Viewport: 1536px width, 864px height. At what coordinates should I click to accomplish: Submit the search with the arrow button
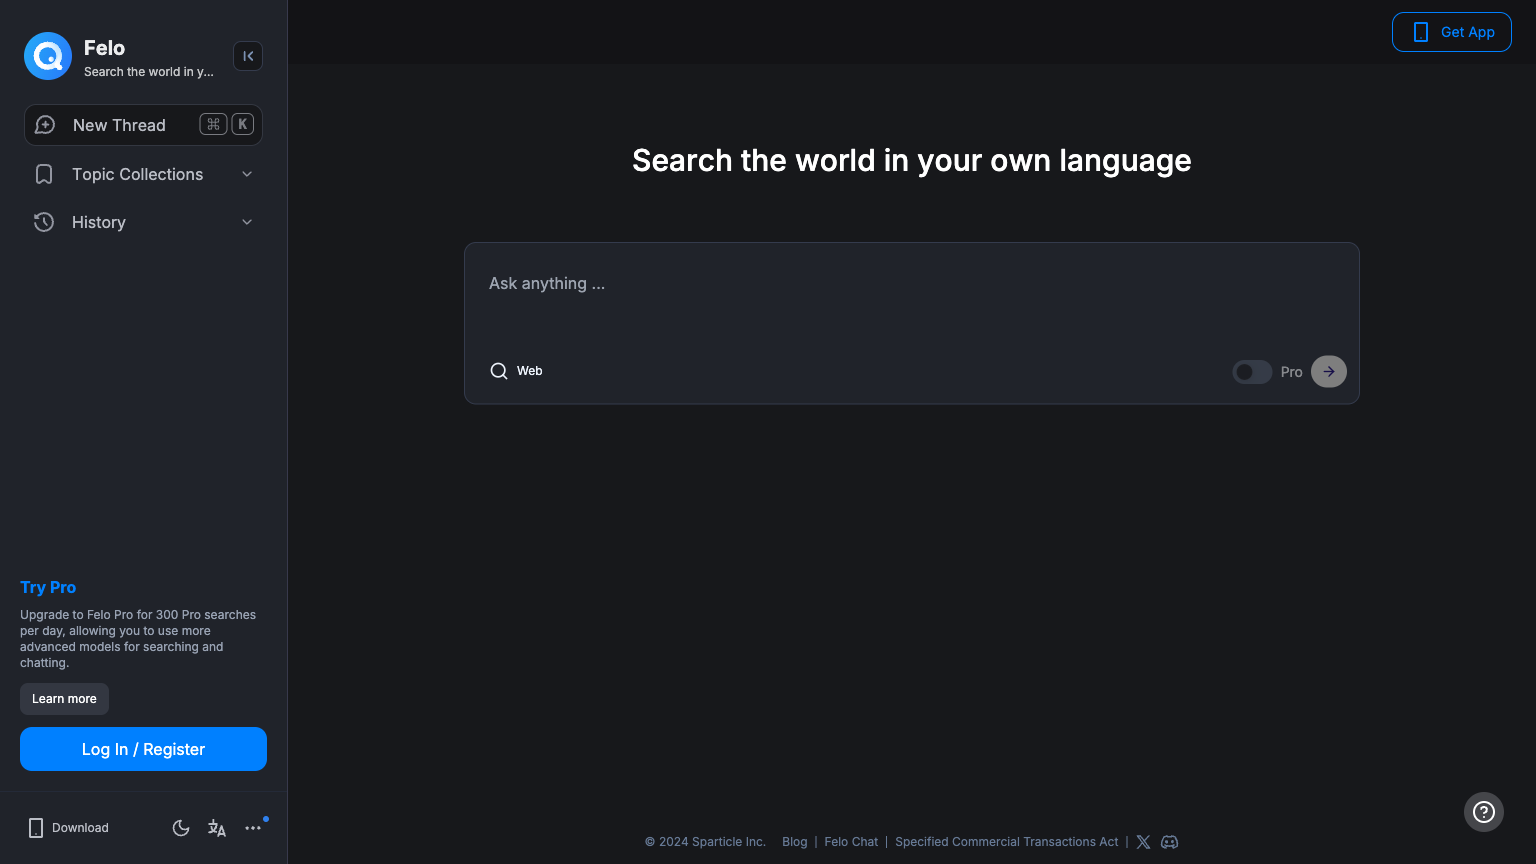coord(1328,371)
